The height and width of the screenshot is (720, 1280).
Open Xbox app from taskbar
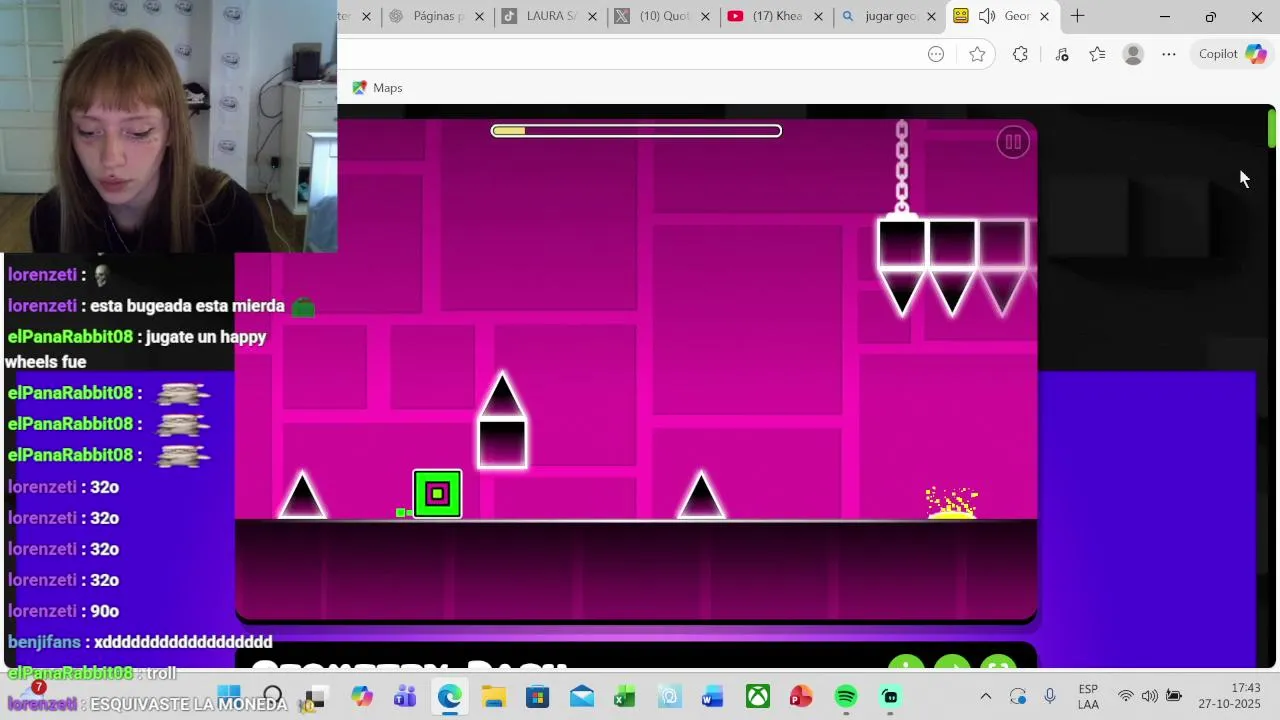(x=758, y=696)
